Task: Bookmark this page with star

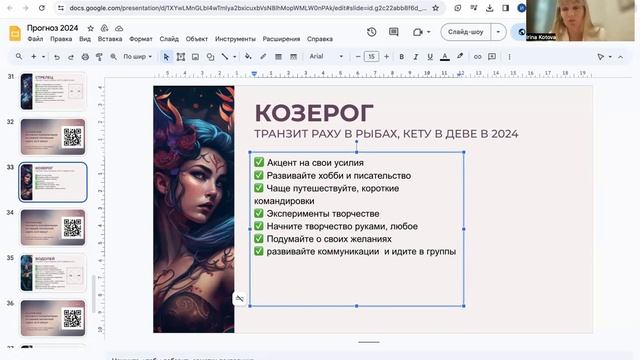Action: 436,8
